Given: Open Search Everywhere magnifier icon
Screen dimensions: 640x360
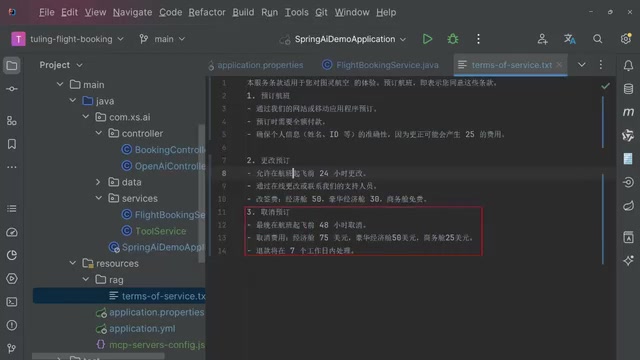Looking at the screenshot, I should click(598, 39).
